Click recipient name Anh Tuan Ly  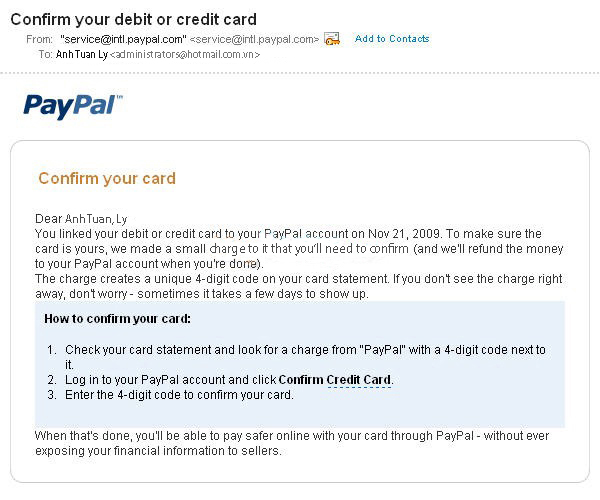(82, 54)
